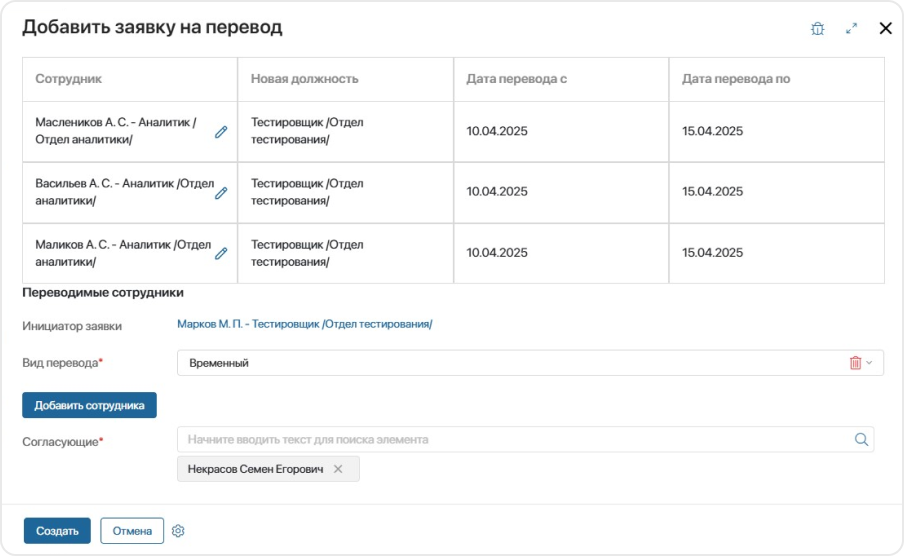904x556 pixels.
Task: Edit the Масленников А. С. employee row
Action: click(x=221, y=132)
